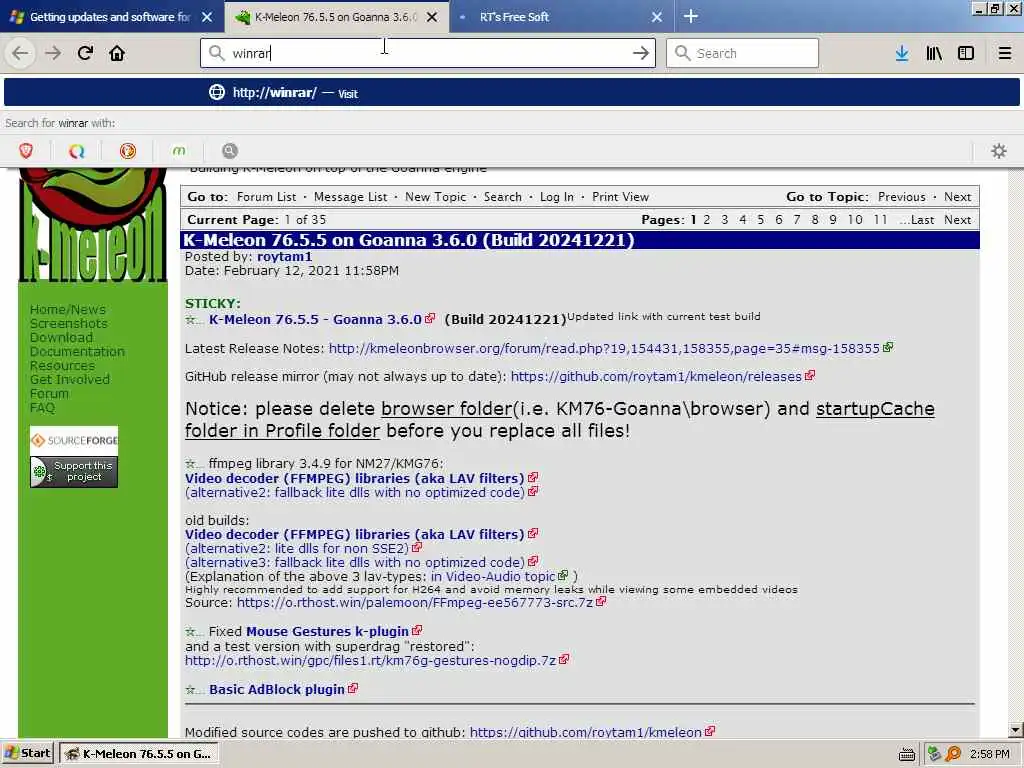Viewport: 1024px width, 768px height.
Task: Click in the Search box next to address bar
Action: pos(742,53)
